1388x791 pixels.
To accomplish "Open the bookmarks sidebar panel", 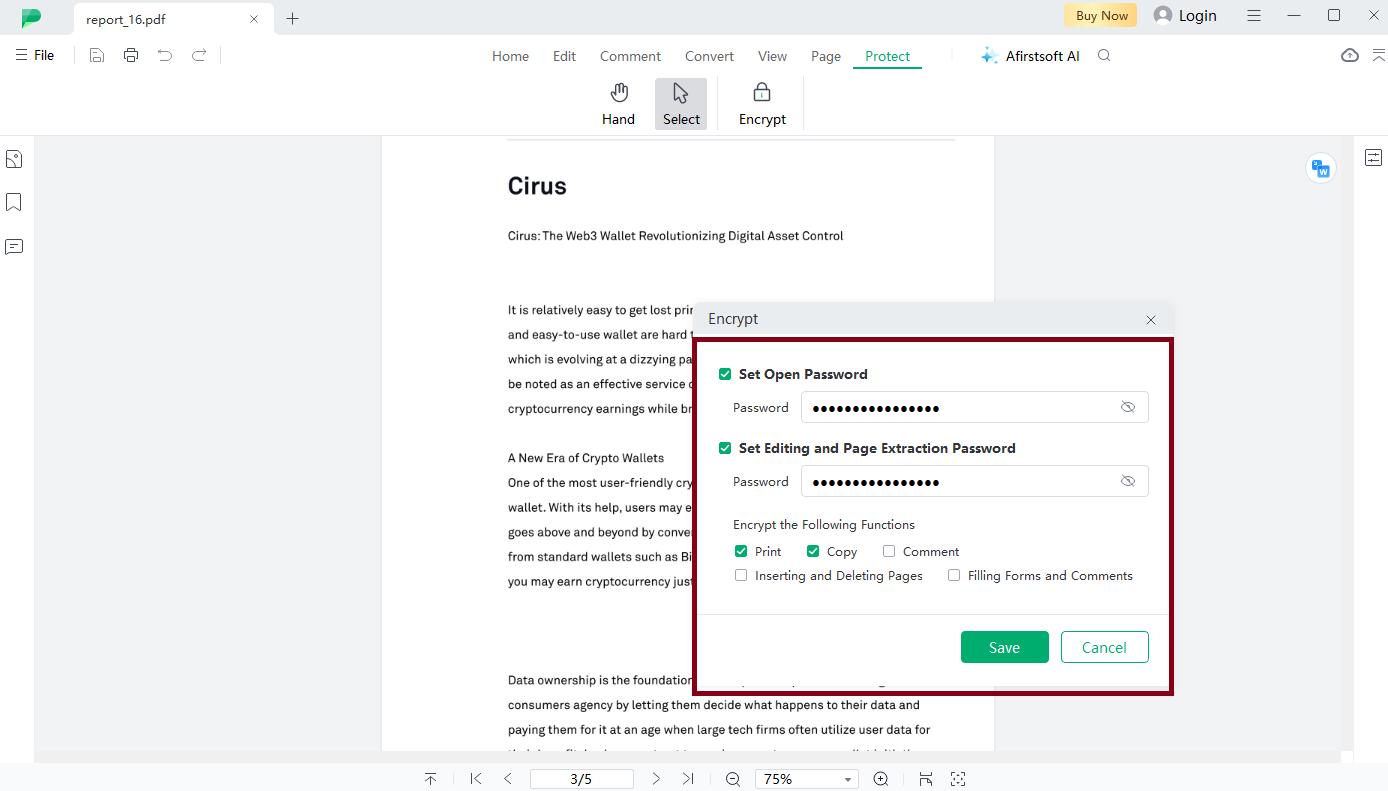I will pyautogui.click(x=14, y=203).
